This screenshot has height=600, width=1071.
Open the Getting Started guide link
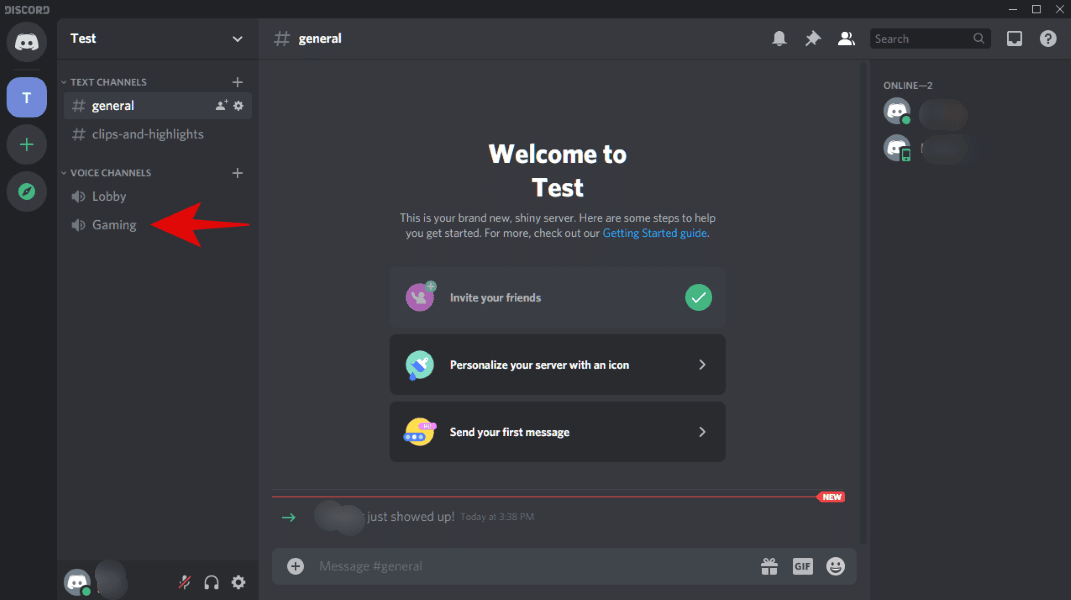[x=654, y=233]
